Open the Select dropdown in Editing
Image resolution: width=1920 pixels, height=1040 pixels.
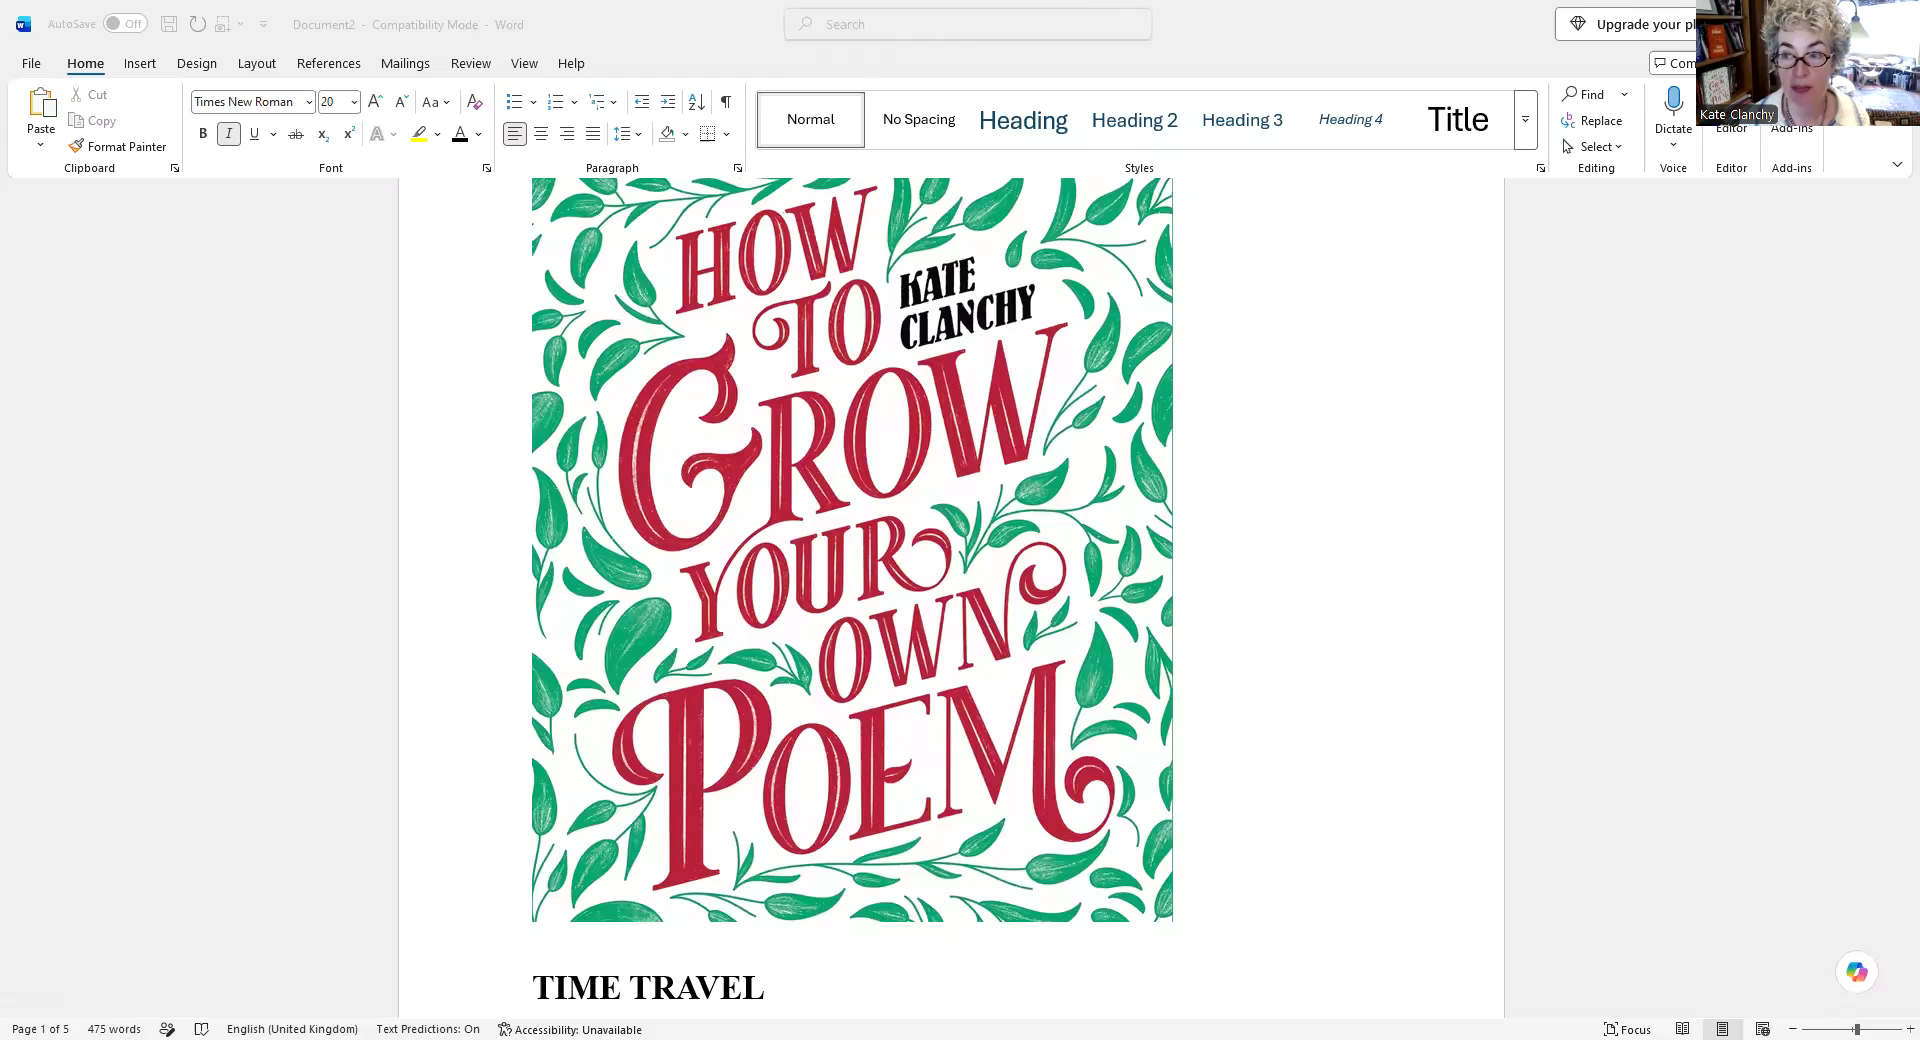click(1592, 146)
